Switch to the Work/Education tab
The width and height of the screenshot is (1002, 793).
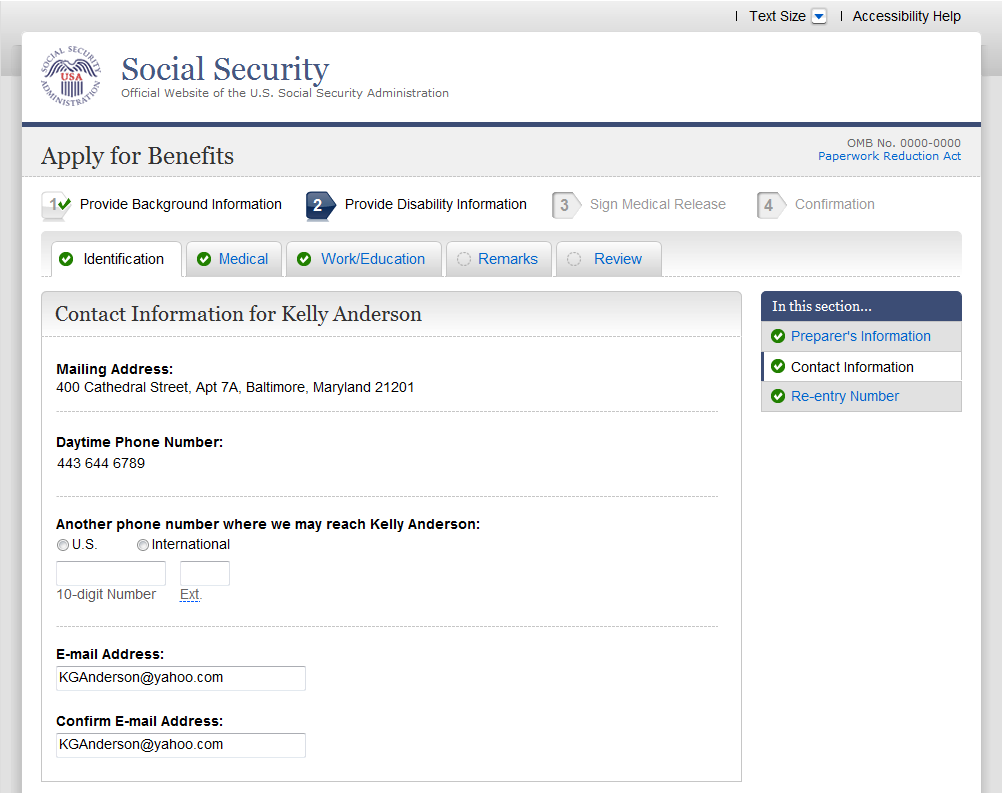(x=372, y=259)
